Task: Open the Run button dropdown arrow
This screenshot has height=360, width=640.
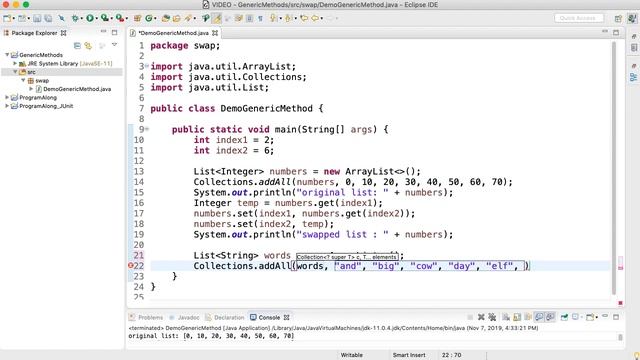Action: point(96,19)
